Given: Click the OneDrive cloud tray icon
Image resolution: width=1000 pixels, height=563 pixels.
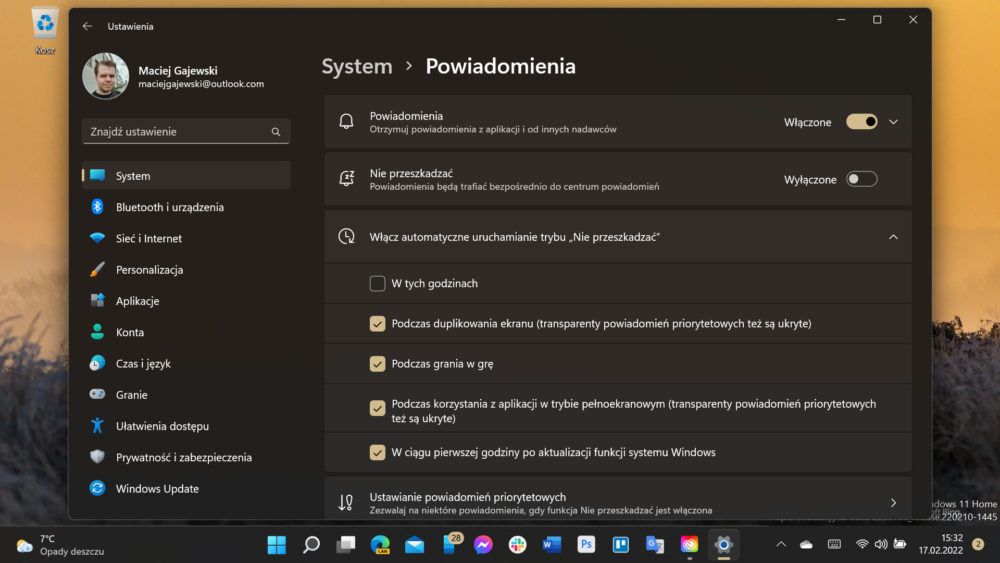Looking at the screenshot, I should (807, 545).
